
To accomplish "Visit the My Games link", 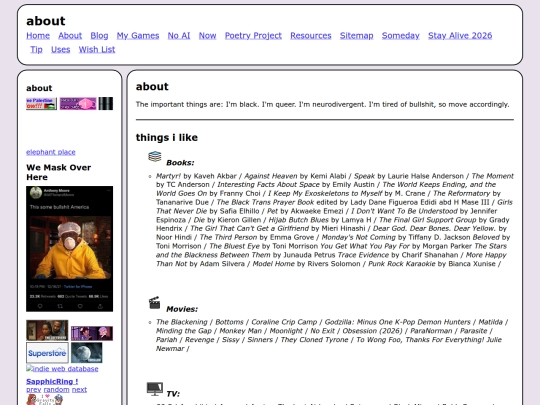I will [138, 35].
